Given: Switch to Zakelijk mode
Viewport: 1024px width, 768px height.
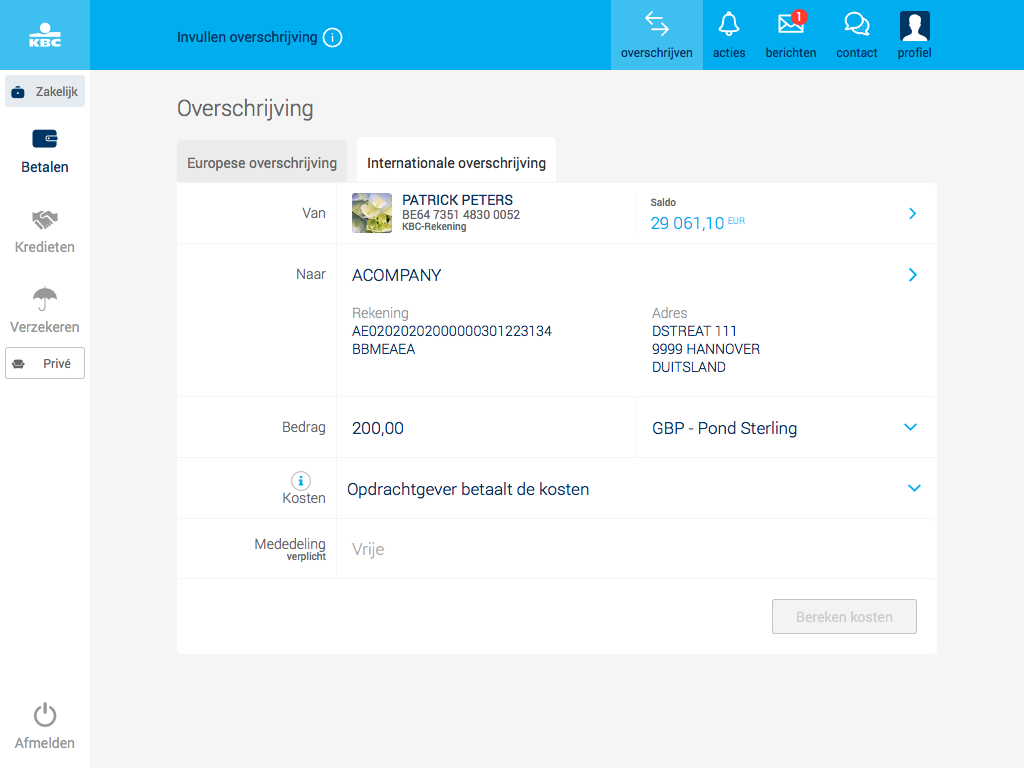Looking at the screenshot, I should point(45,91).
